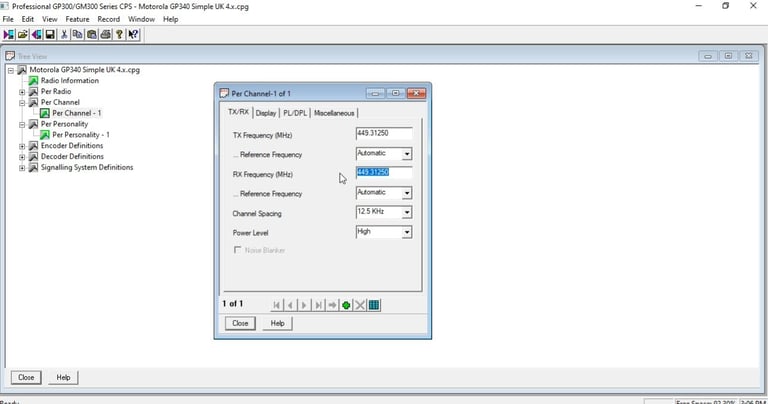Click the TX Frequency input field
Screen dimensions: 768x404
tap(384, 133)
